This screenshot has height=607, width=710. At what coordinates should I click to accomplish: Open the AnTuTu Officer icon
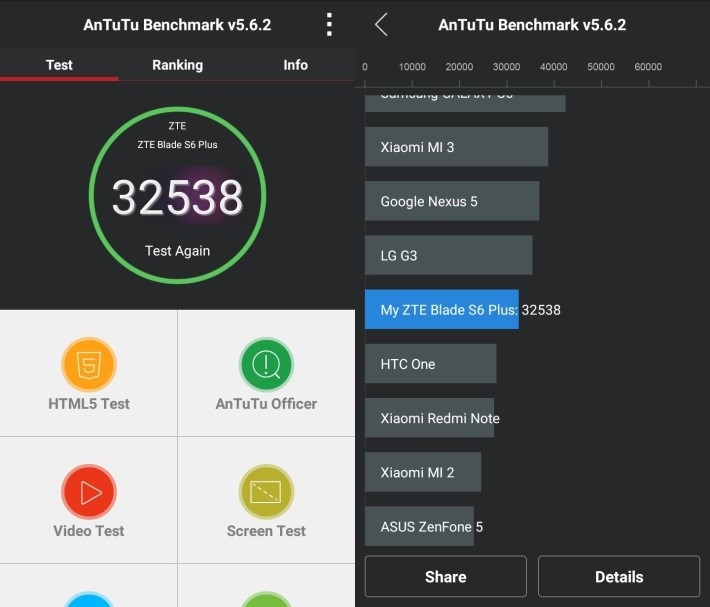[x=266, y=364]
